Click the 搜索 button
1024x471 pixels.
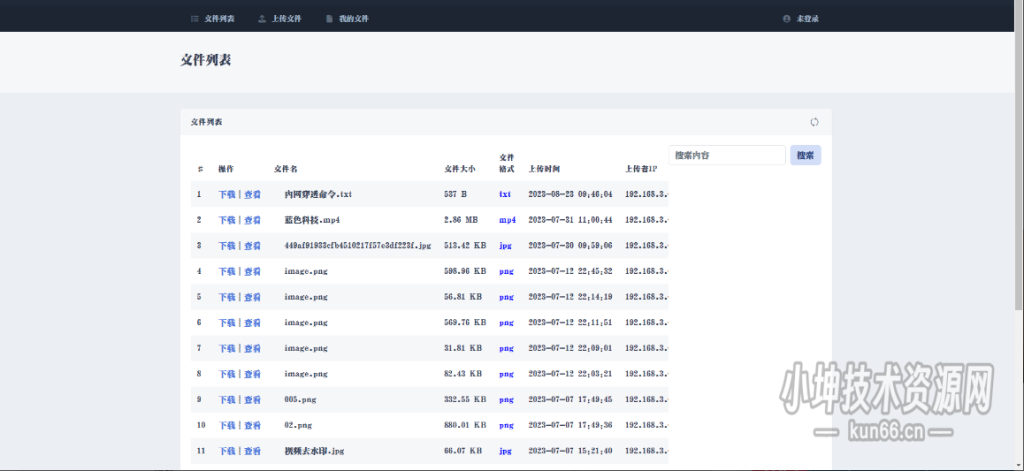[x=805, y=155]
